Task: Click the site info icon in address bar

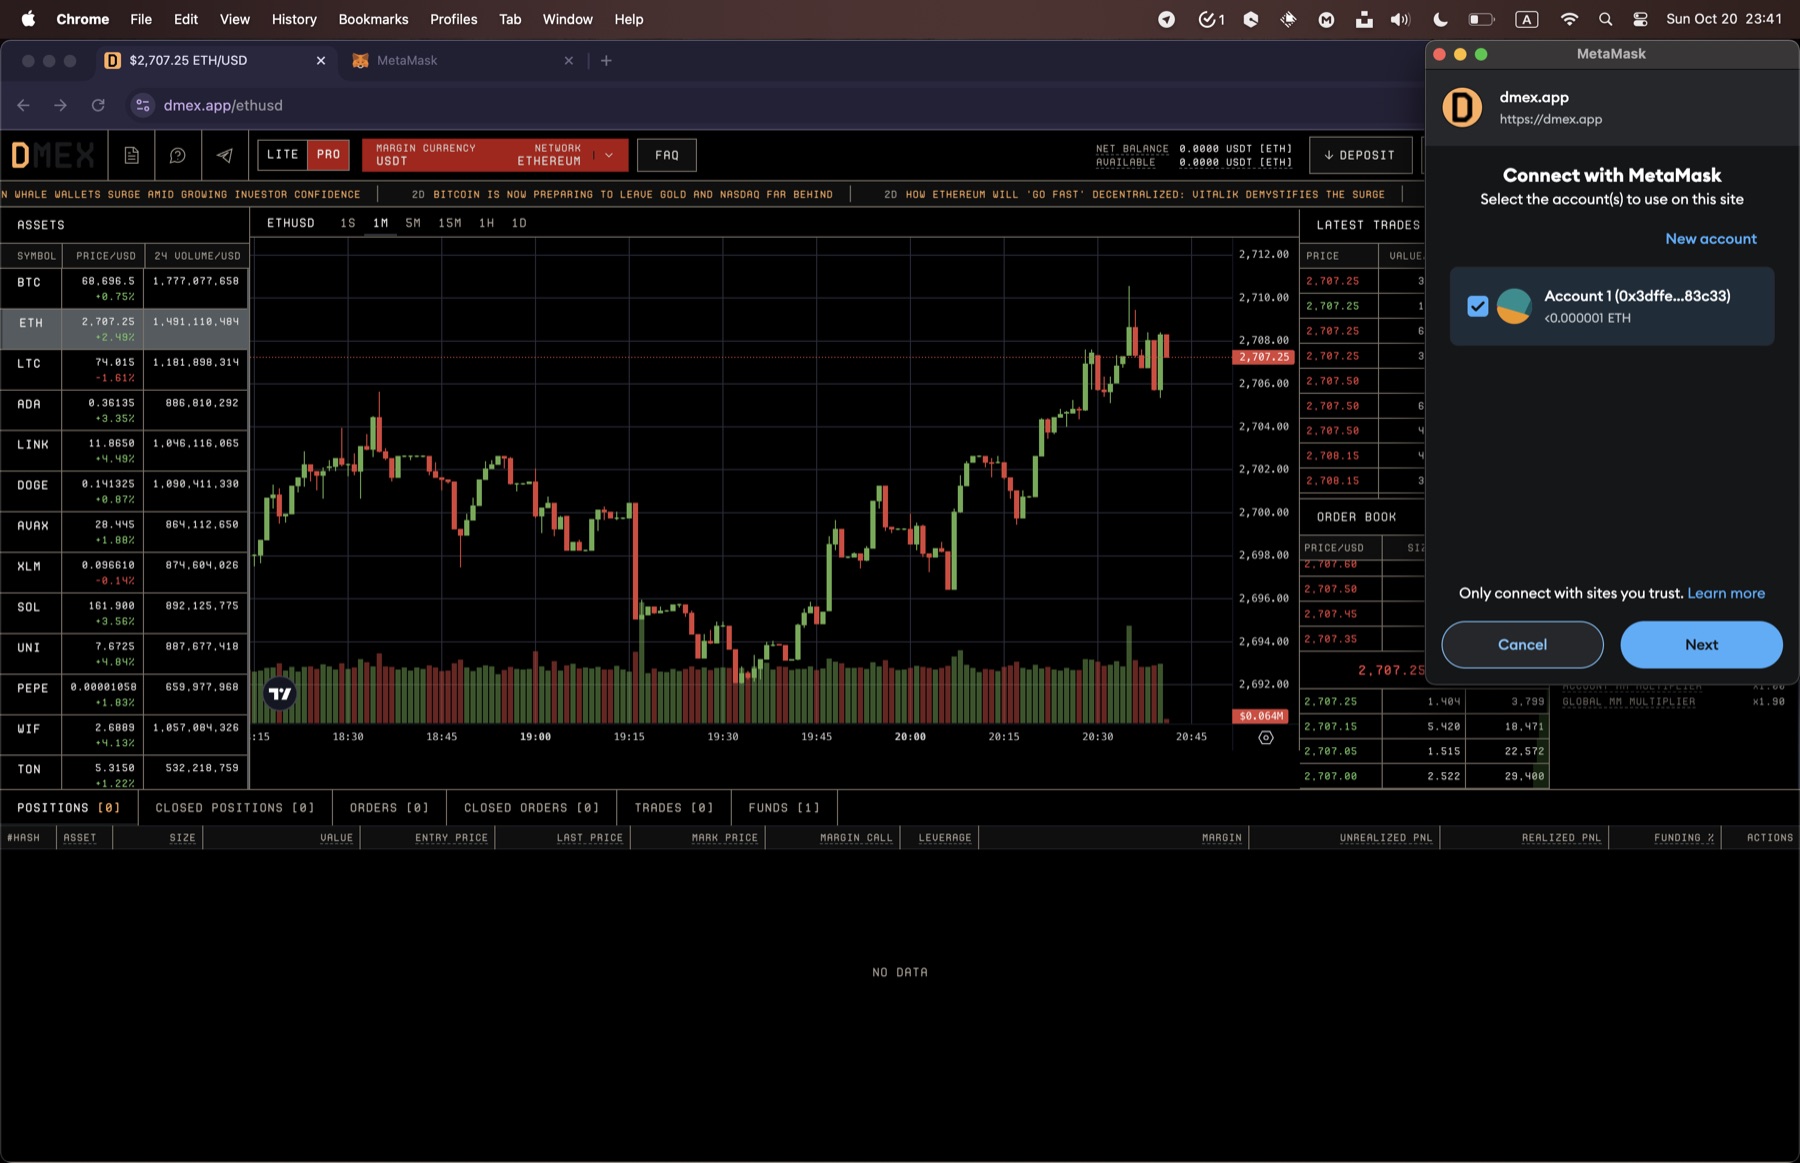Action: pos(143,105)
